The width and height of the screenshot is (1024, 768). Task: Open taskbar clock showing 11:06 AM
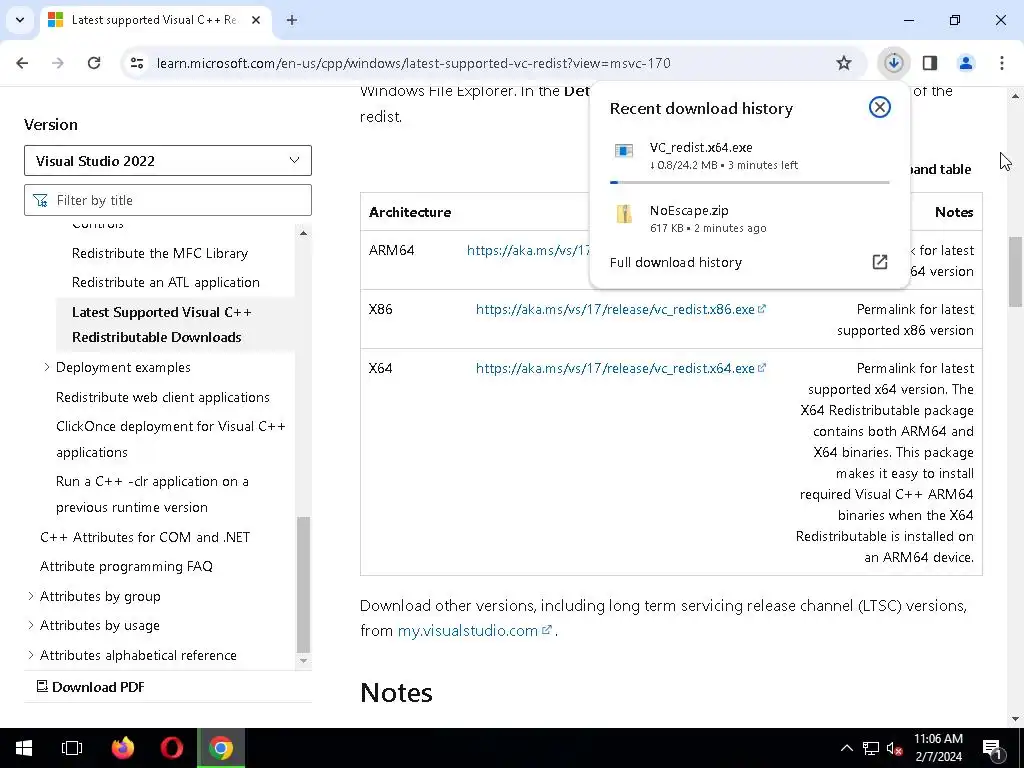tap(938, 748)
